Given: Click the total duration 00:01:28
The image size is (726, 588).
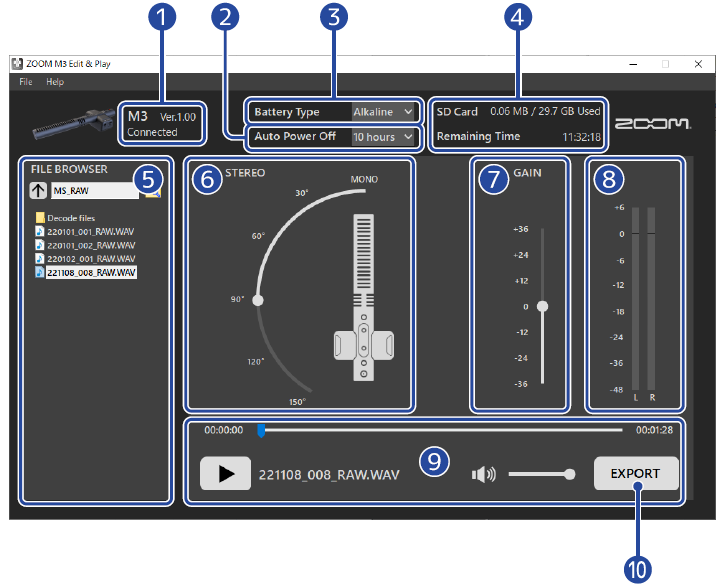Looking at the screenshot, I should tap(654, 430).
